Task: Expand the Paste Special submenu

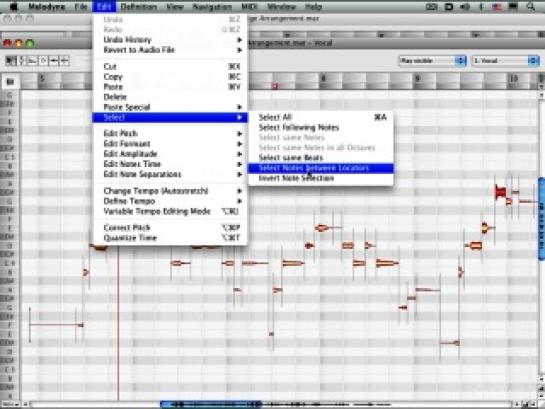Action: (170, 107)
